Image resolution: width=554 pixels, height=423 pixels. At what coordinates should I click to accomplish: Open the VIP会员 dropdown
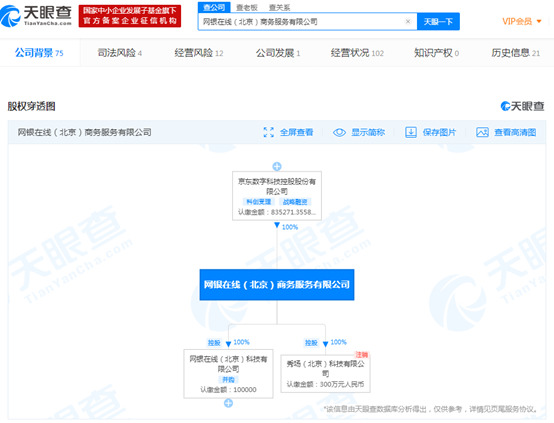pos(522,22)
